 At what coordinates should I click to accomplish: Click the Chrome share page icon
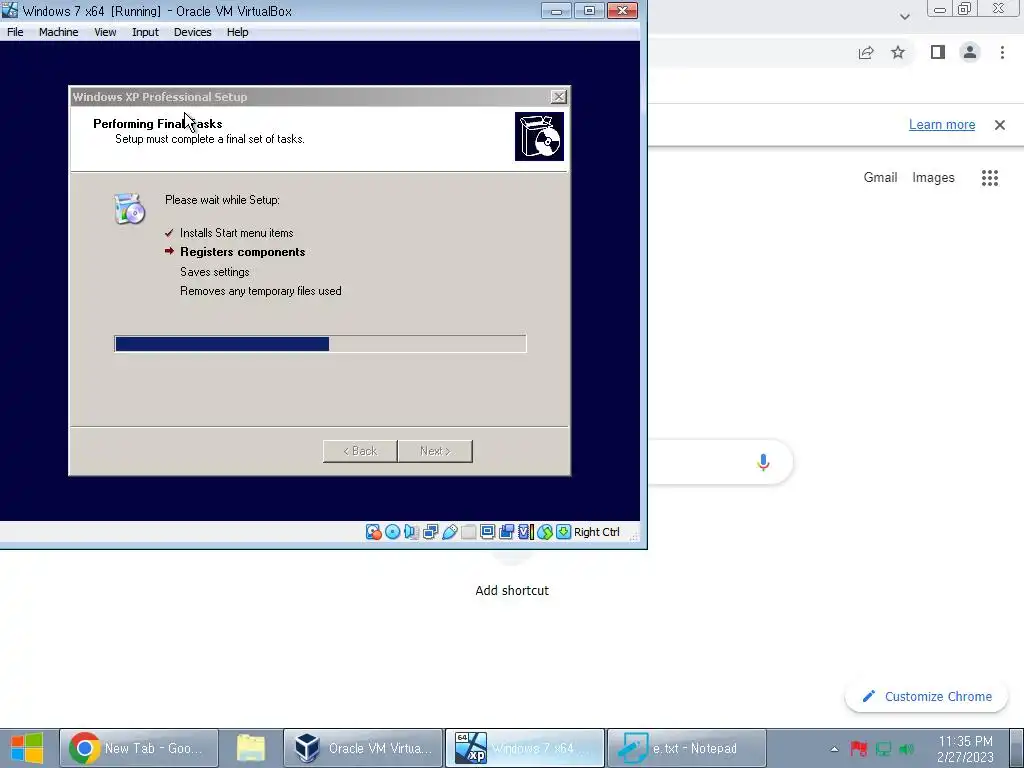(866, 53)
